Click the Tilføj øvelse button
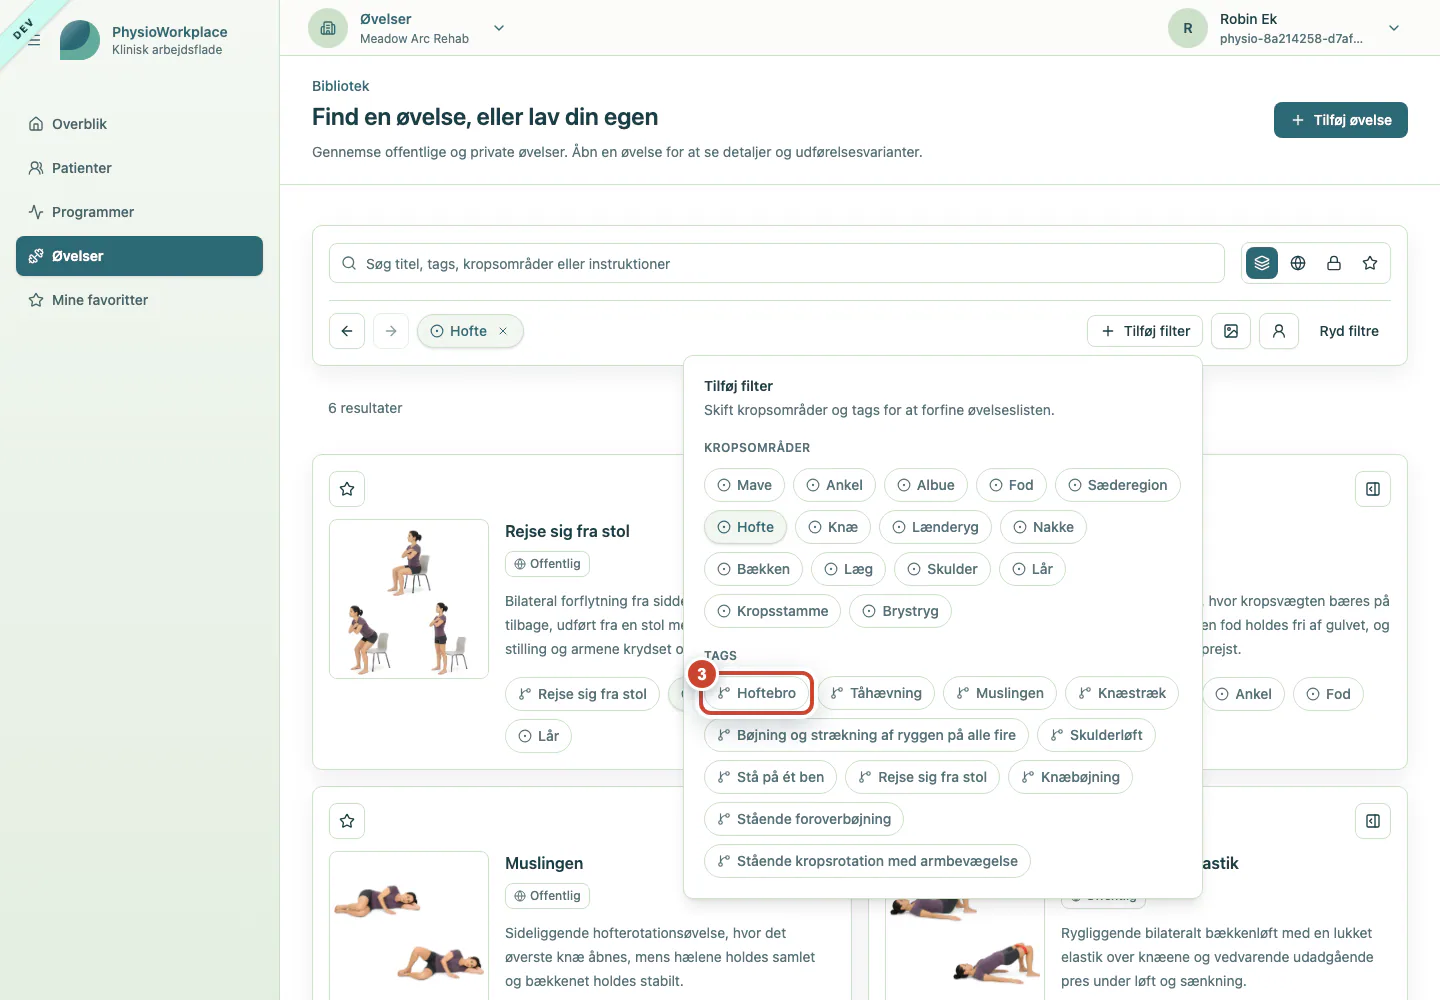 point(1340,120)
